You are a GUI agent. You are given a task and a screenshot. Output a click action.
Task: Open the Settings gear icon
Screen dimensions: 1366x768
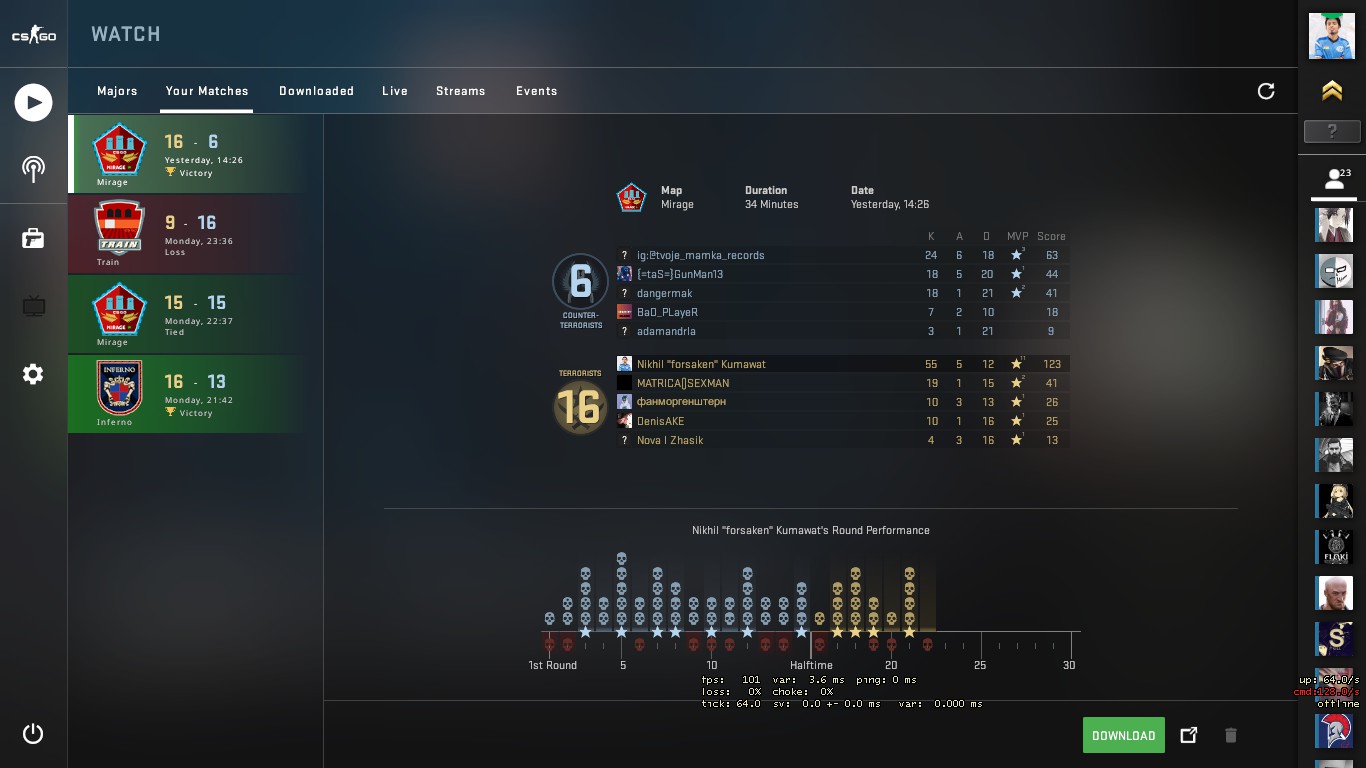33,374
